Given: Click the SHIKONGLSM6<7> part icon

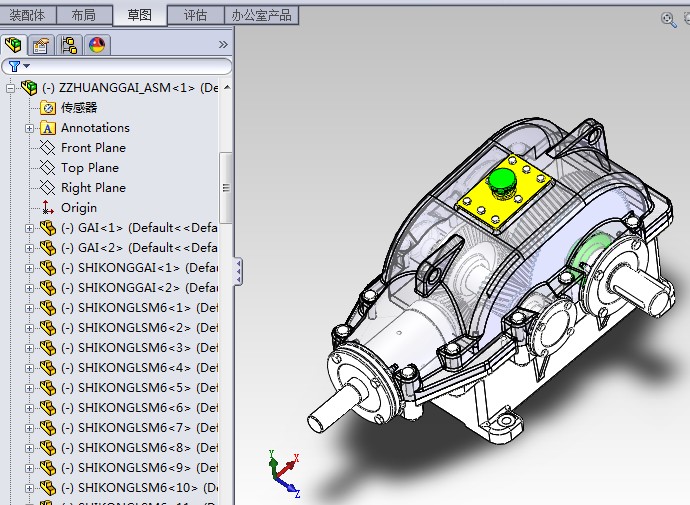Looking at the screenshot, I should (x=48, y=428).
